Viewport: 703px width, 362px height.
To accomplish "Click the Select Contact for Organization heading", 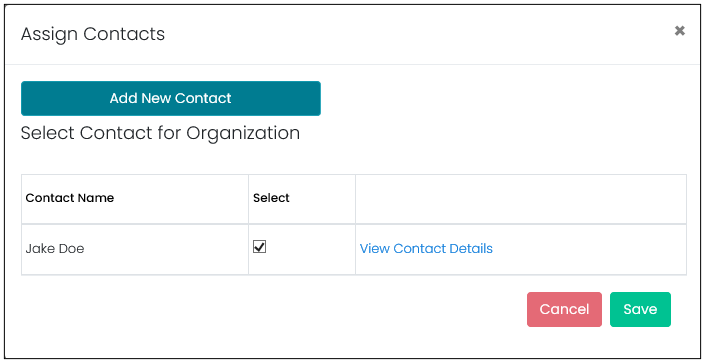I will tap(160, 133).
